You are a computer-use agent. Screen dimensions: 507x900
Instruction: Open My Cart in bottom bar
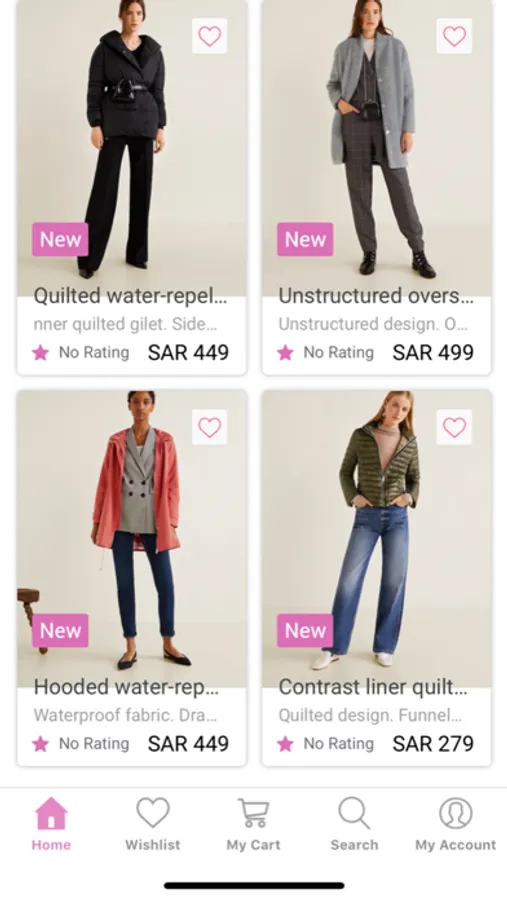(x=253, y=824)
